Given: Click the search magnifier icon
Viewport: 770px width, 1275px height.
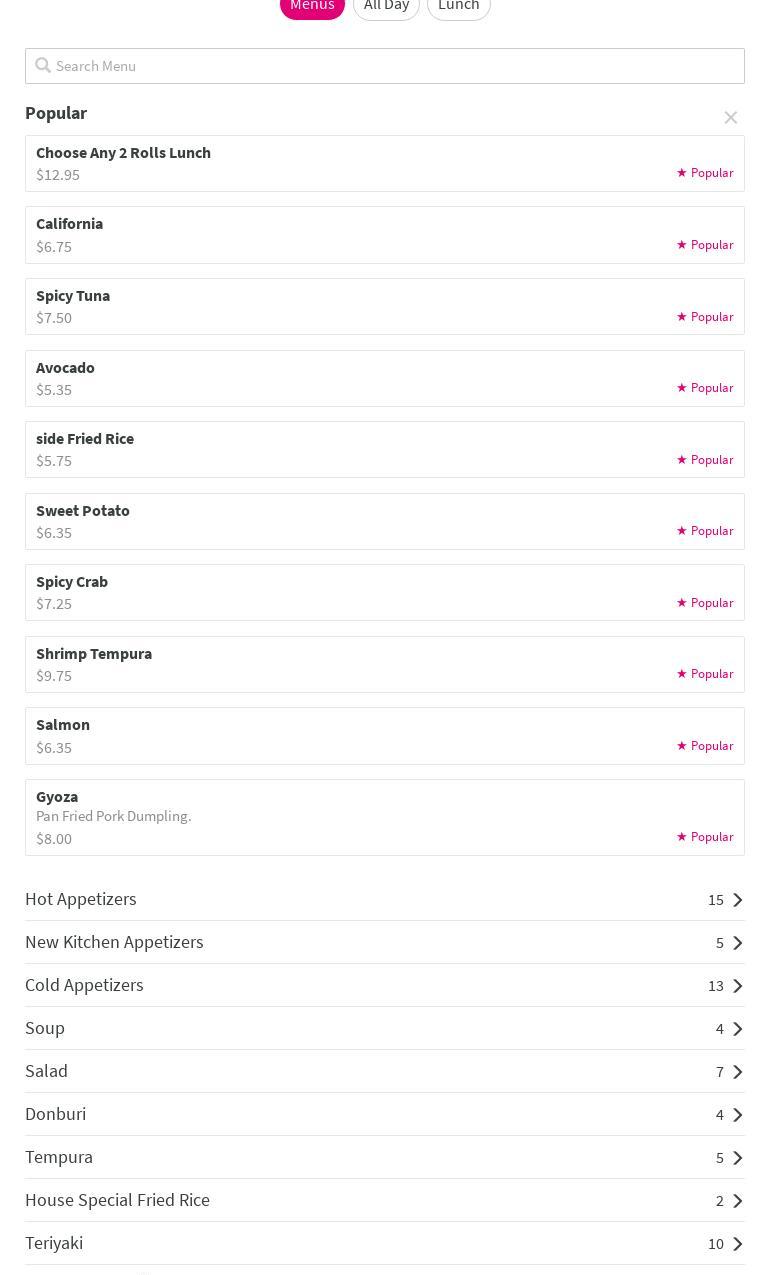Looking at the screenshot, I should tap(43, 66).
